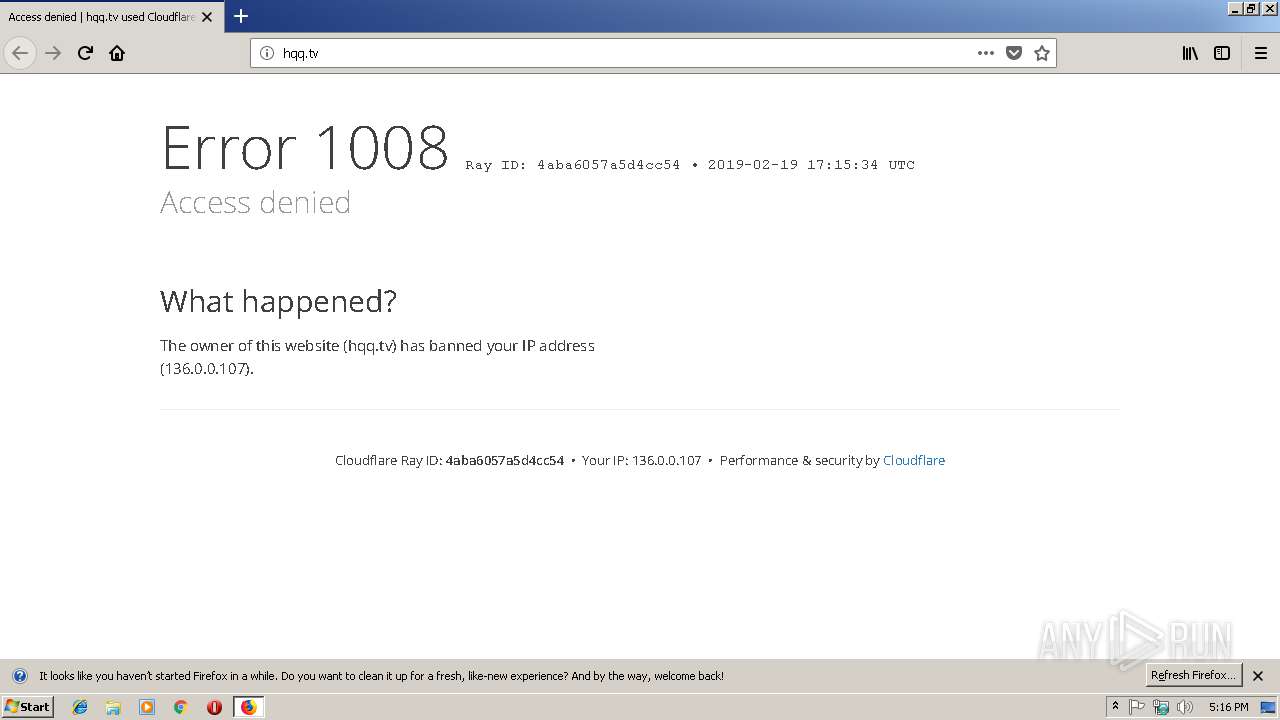Click the Access denied subtitle text
Screen dimensions: 1280x720
click(255, 202)
